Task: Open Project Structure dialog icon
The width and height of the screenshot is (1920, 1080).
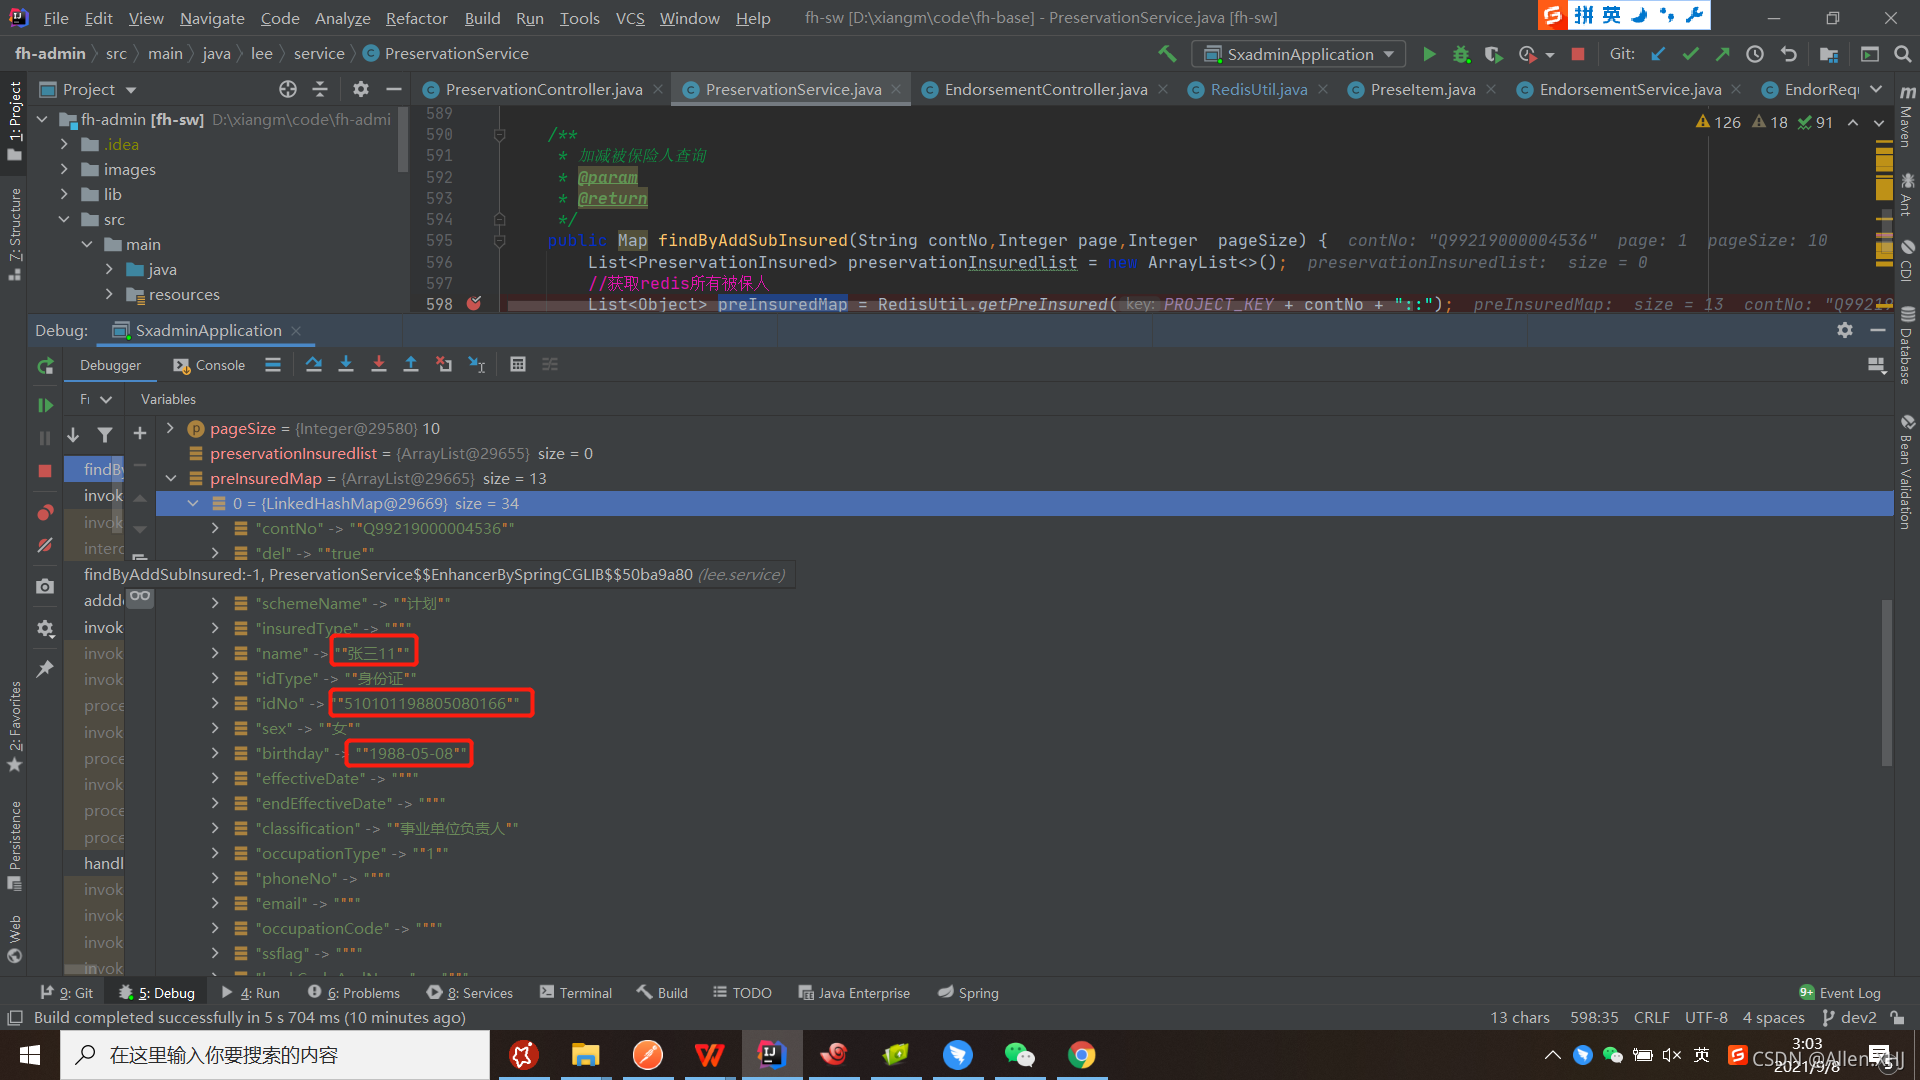Action: tap(1829, 54)
